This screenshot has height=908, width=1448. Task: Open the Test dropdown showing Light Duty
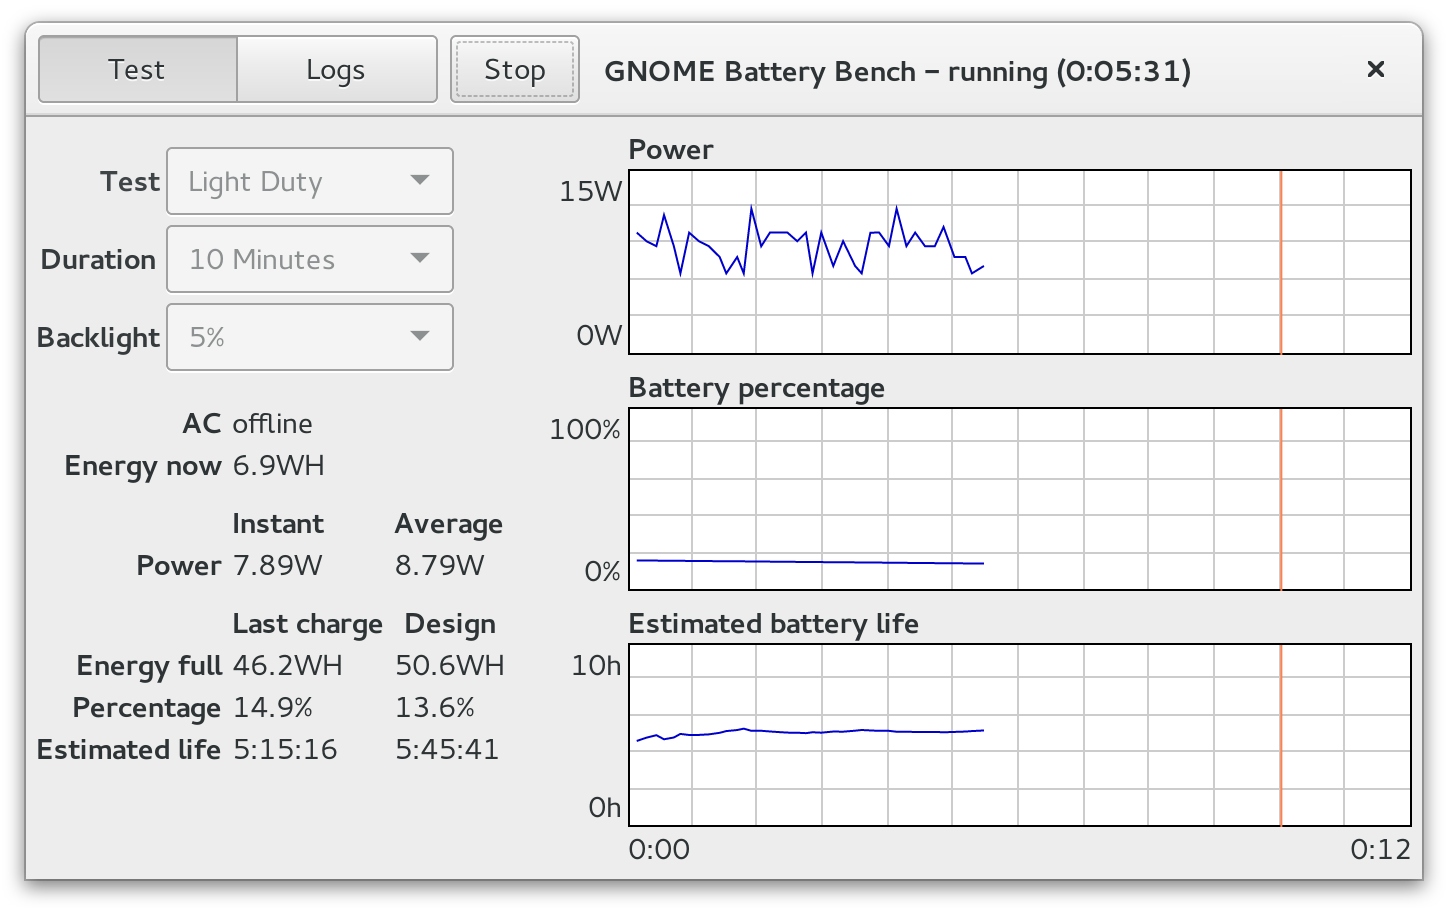click(x=309, y=181)
